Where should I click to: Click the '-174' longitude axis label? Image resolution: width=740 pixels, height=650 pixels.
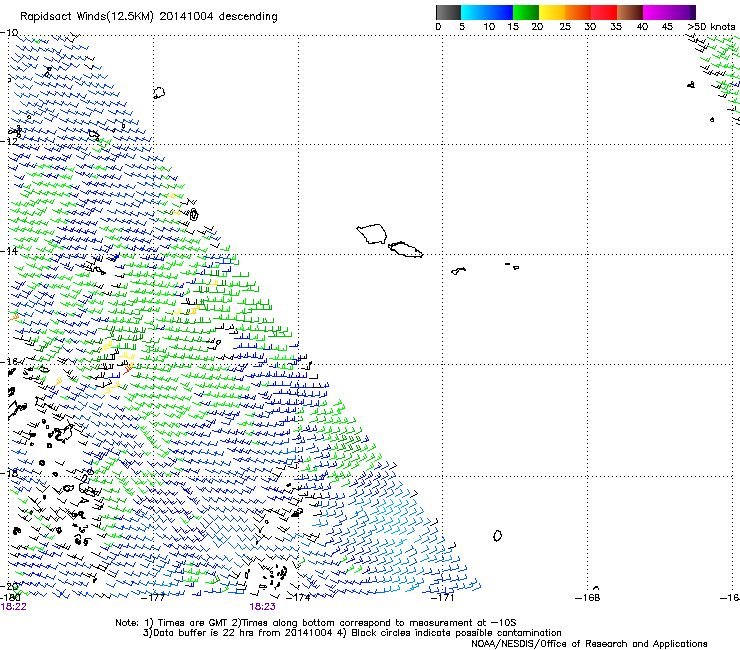pos(298,598)
